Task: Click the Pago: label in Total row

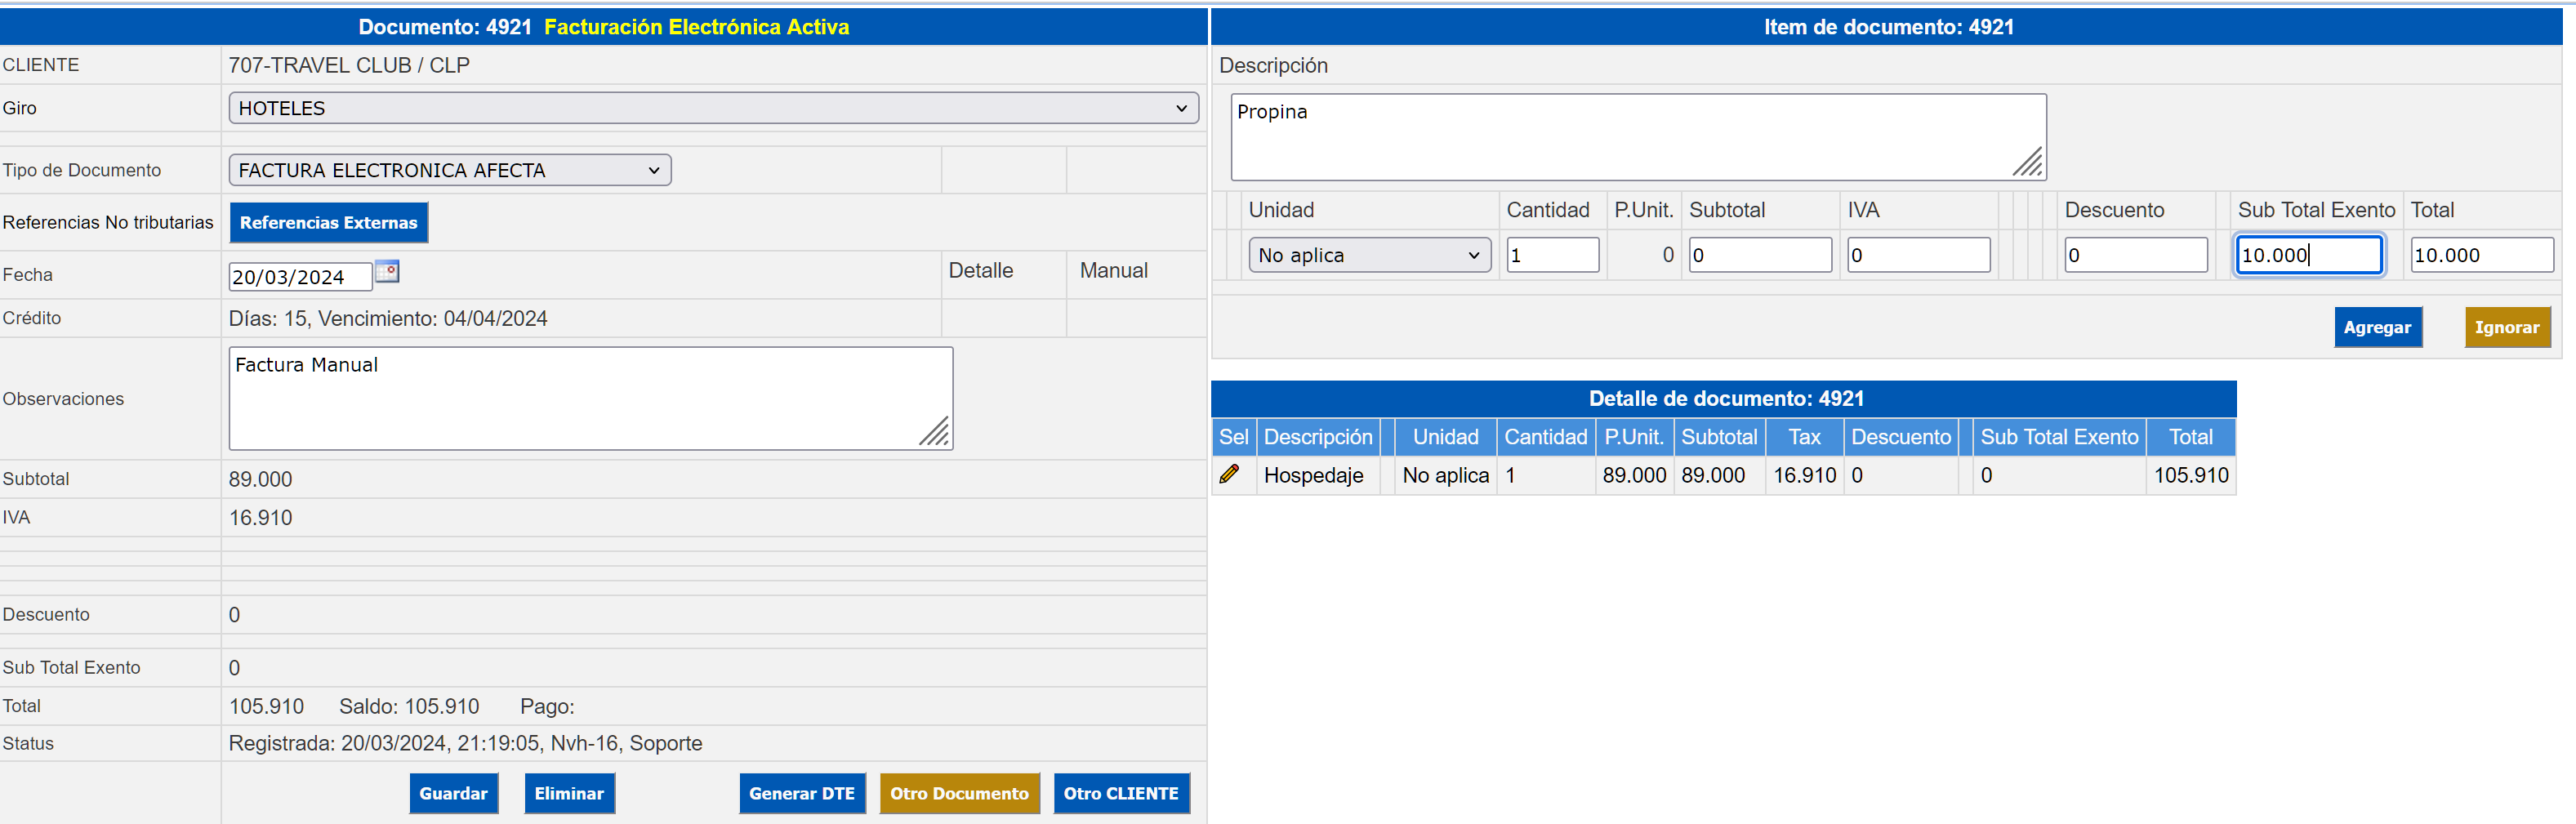Action: tap(547, 706)
